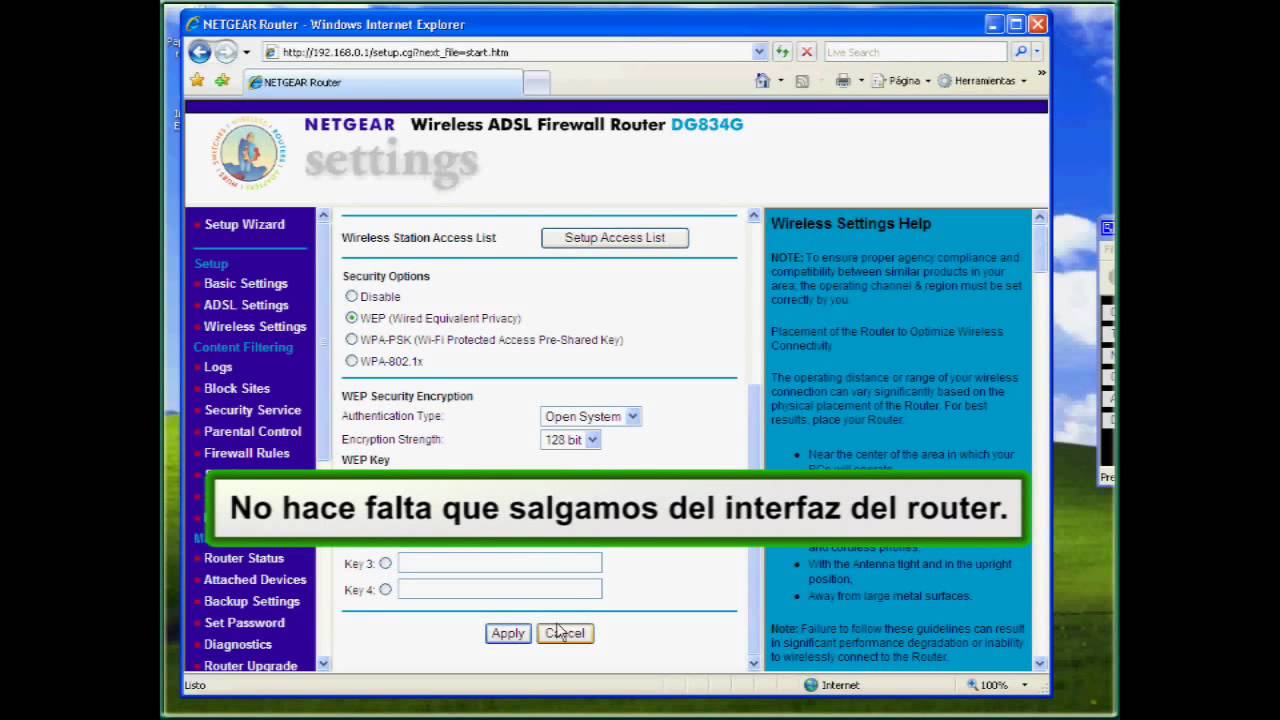The height and width of the screenshot is (720, 1280).
Task: Click the sidebar menu scroll up arrow
Action: (323, 215)
